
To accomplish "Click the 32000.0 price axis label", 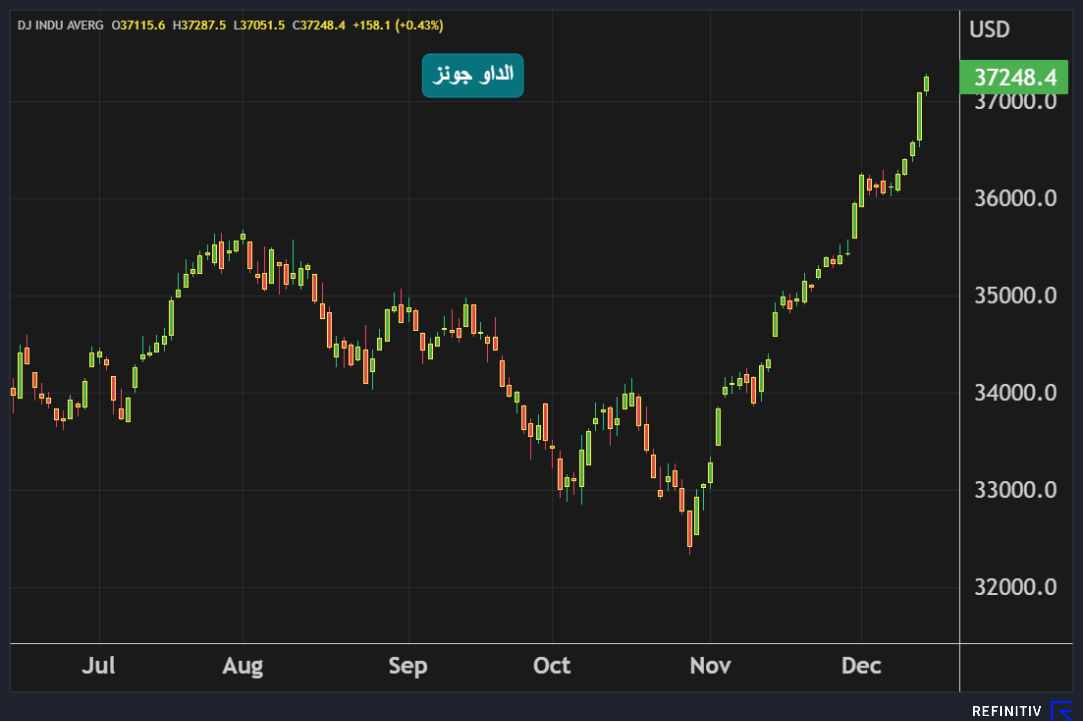I will tap(1013, 586).
